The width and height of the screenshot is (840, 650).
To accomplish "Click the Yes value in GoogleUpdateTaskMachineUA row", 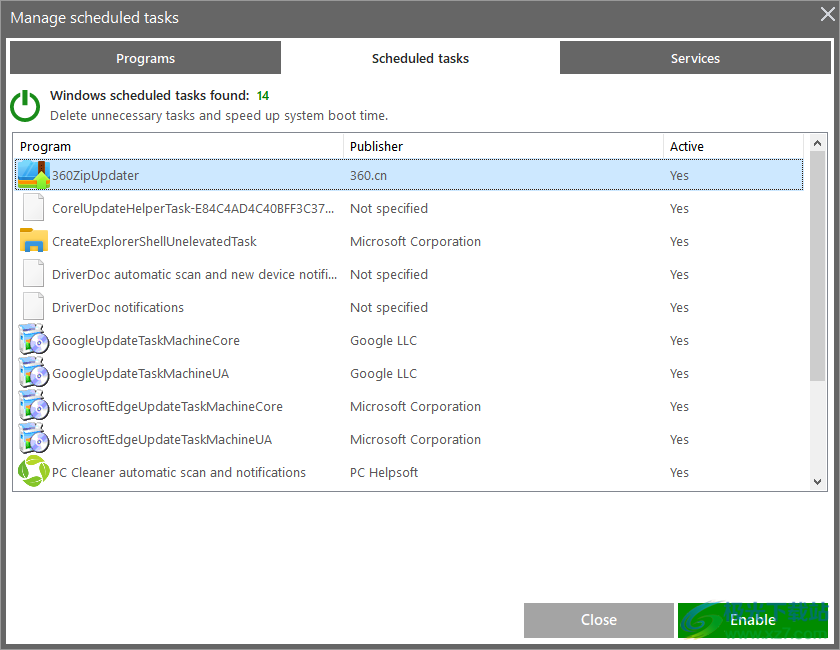I will point(679,373).
